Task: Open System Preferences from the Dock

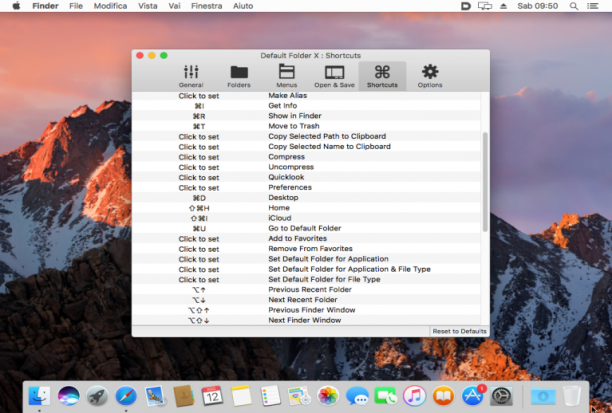Action: 501,396
